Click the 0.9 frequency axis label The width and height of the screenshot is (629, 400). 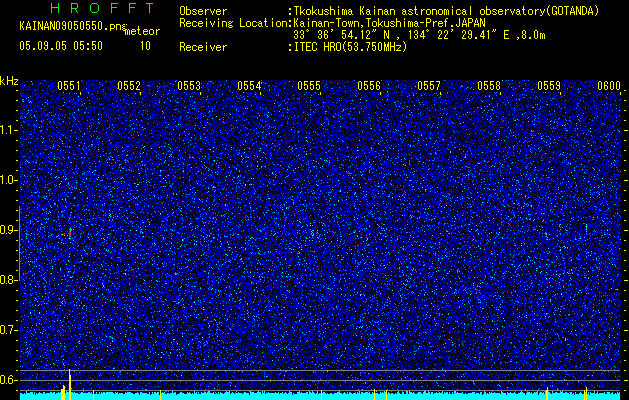8,230
